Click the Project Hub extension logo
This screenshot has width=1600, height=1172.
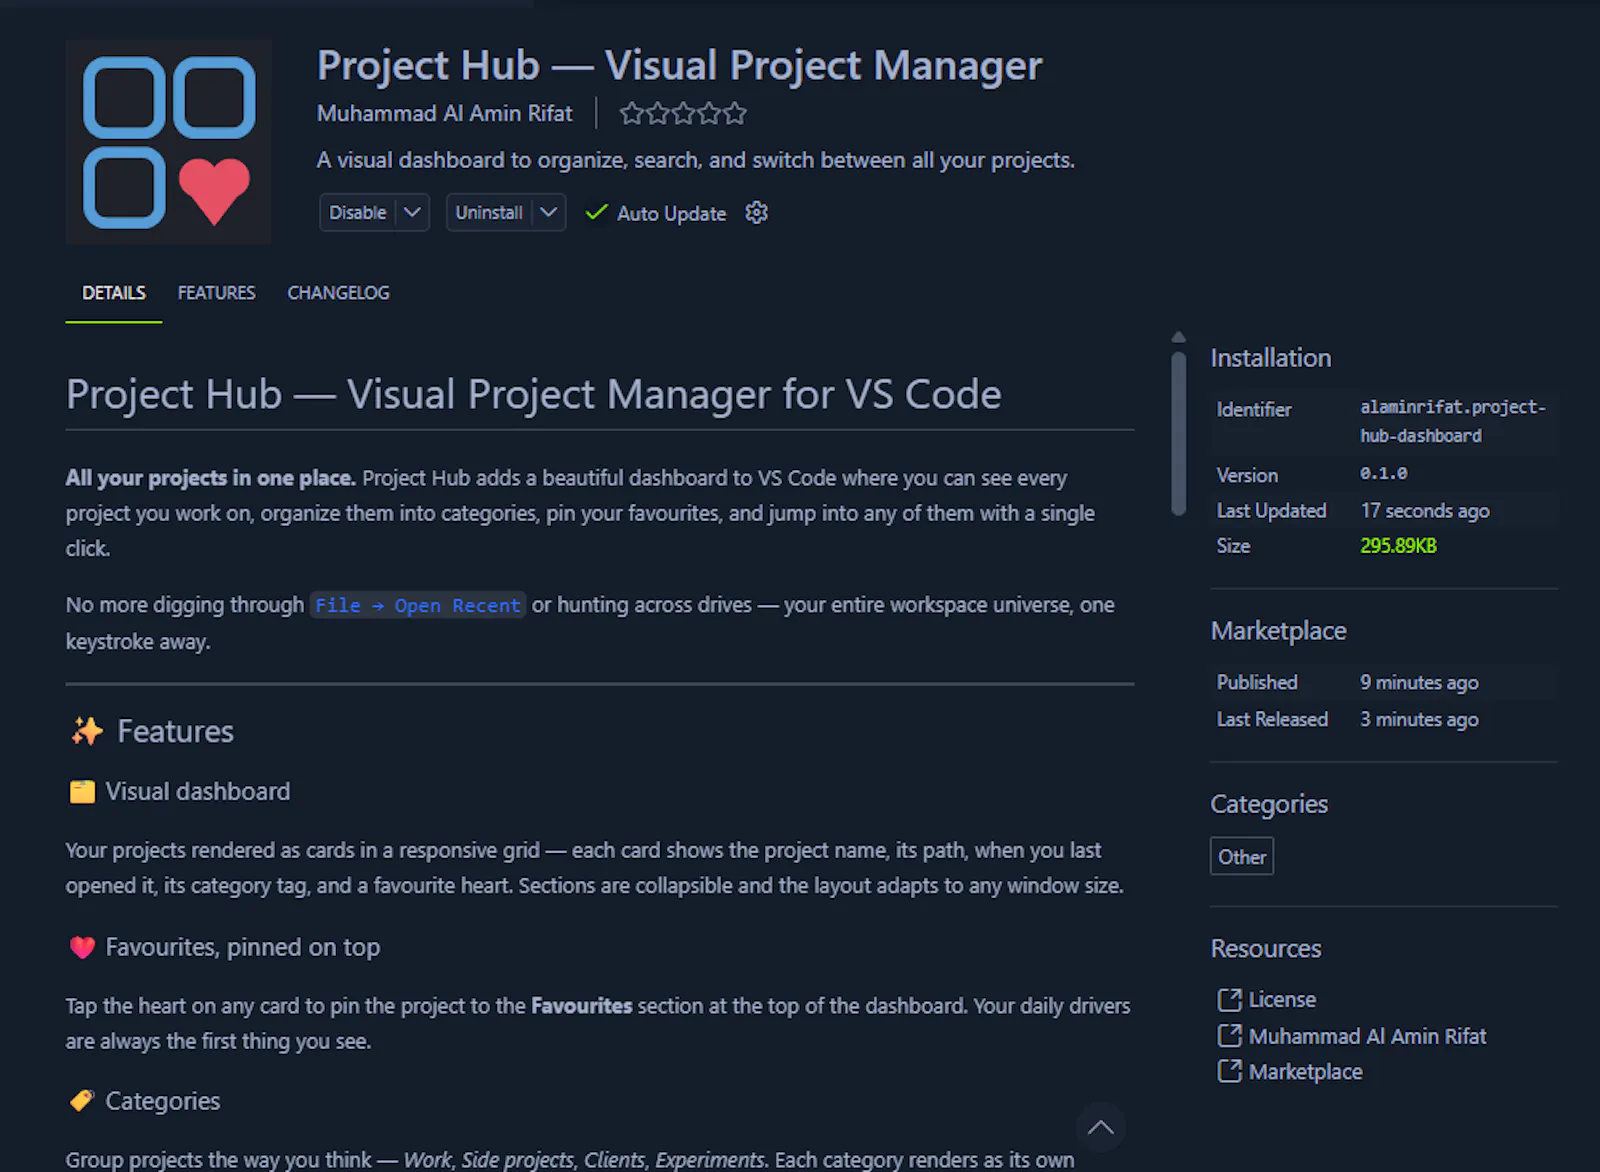168,142
